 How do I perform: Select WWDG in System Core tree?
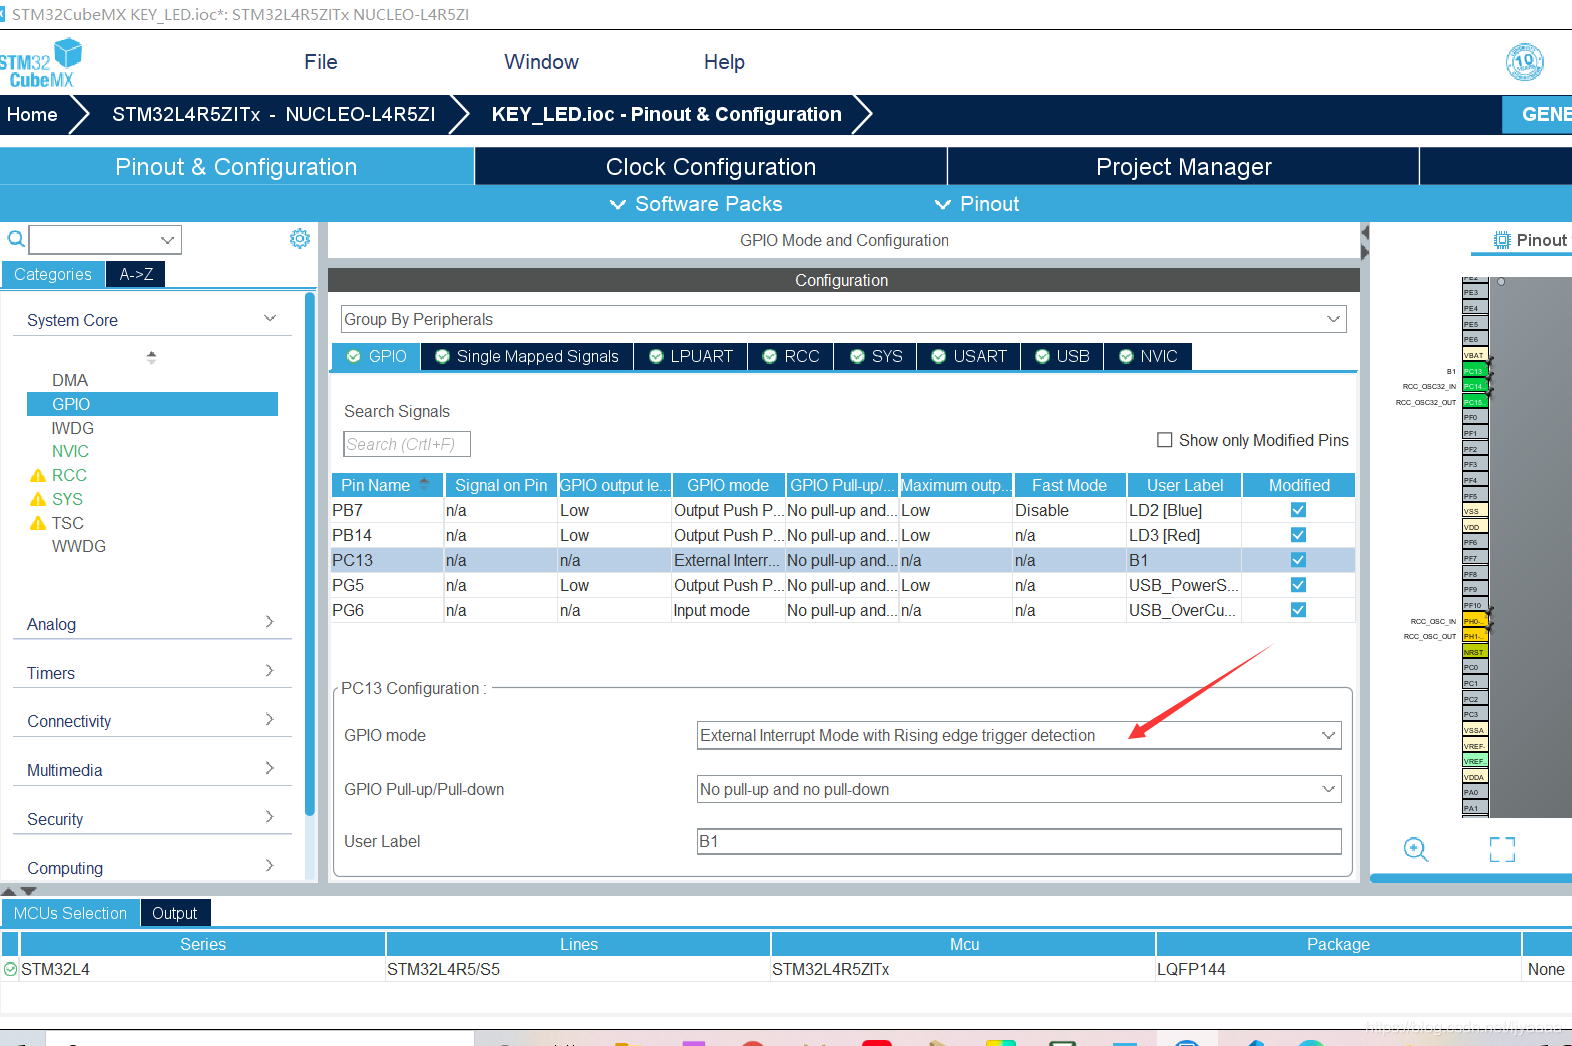point(79,546)
